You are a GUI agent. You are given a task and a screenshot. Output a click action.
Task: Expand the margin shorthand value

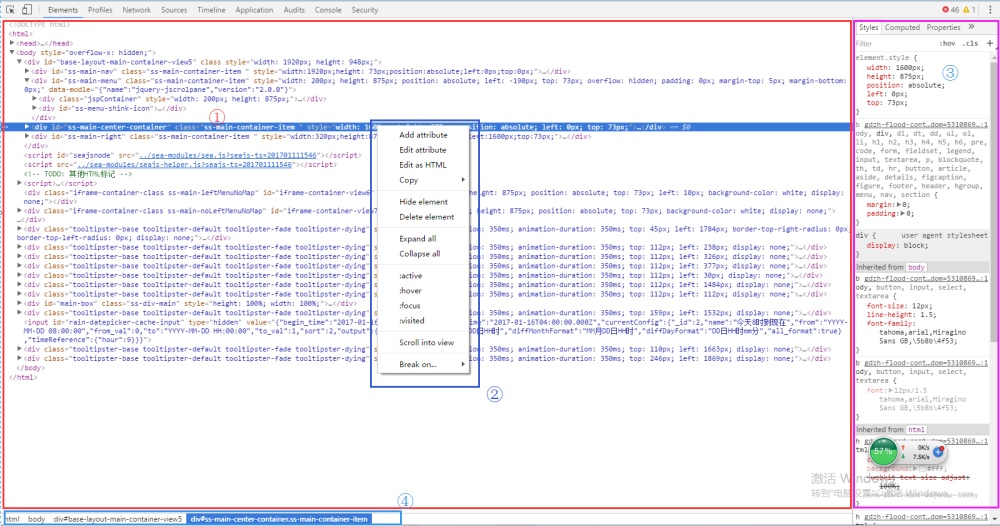(x=899, y=205)
